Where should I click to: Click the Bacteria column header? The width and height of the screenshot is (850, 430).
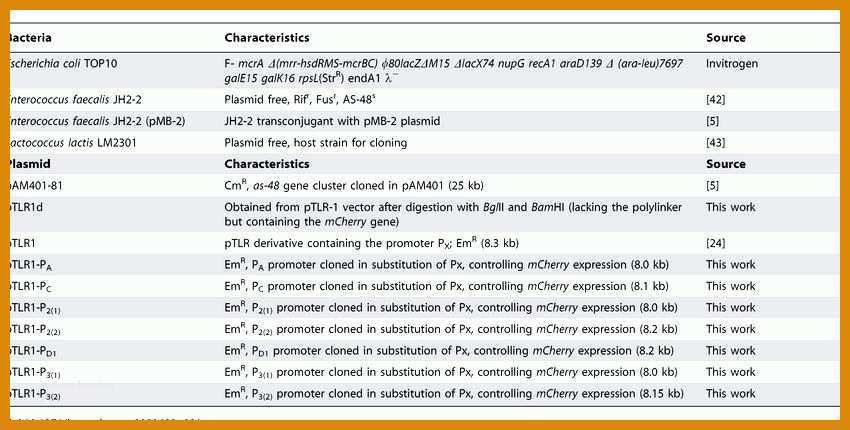tap(30, 38)
